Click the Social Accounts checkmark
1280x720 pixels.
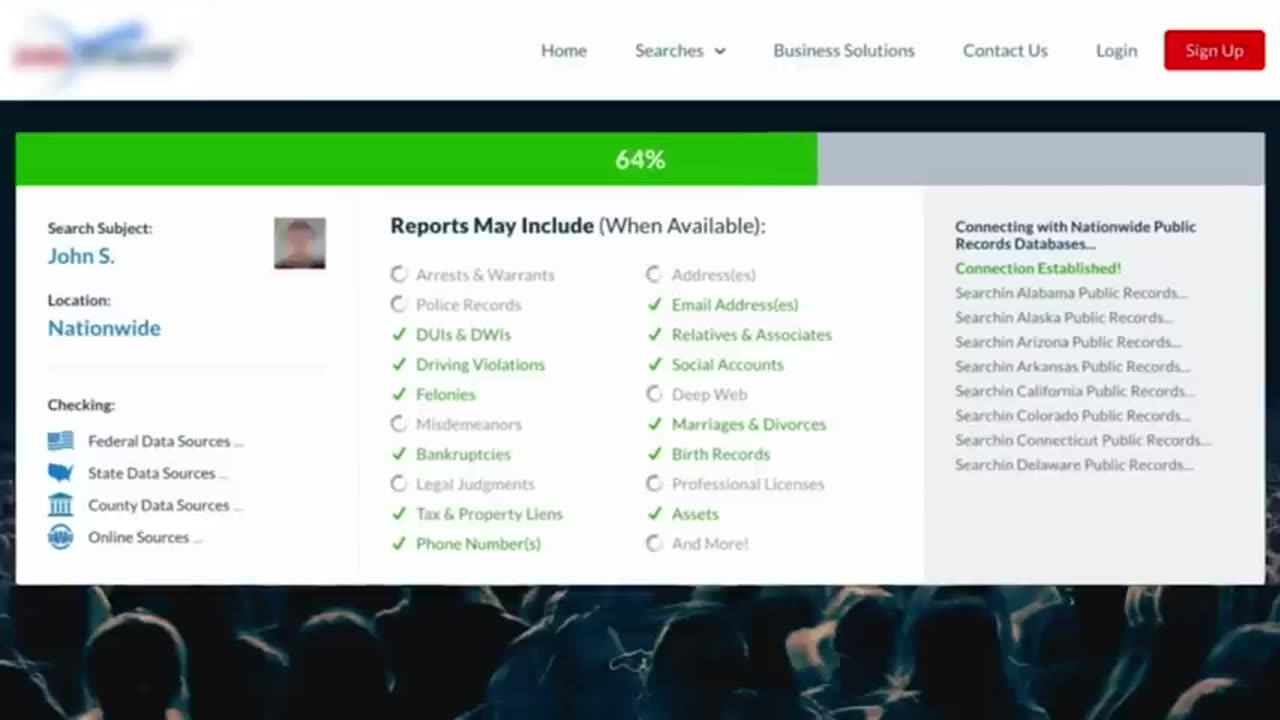pyautogui.click(x=655, y=364)
